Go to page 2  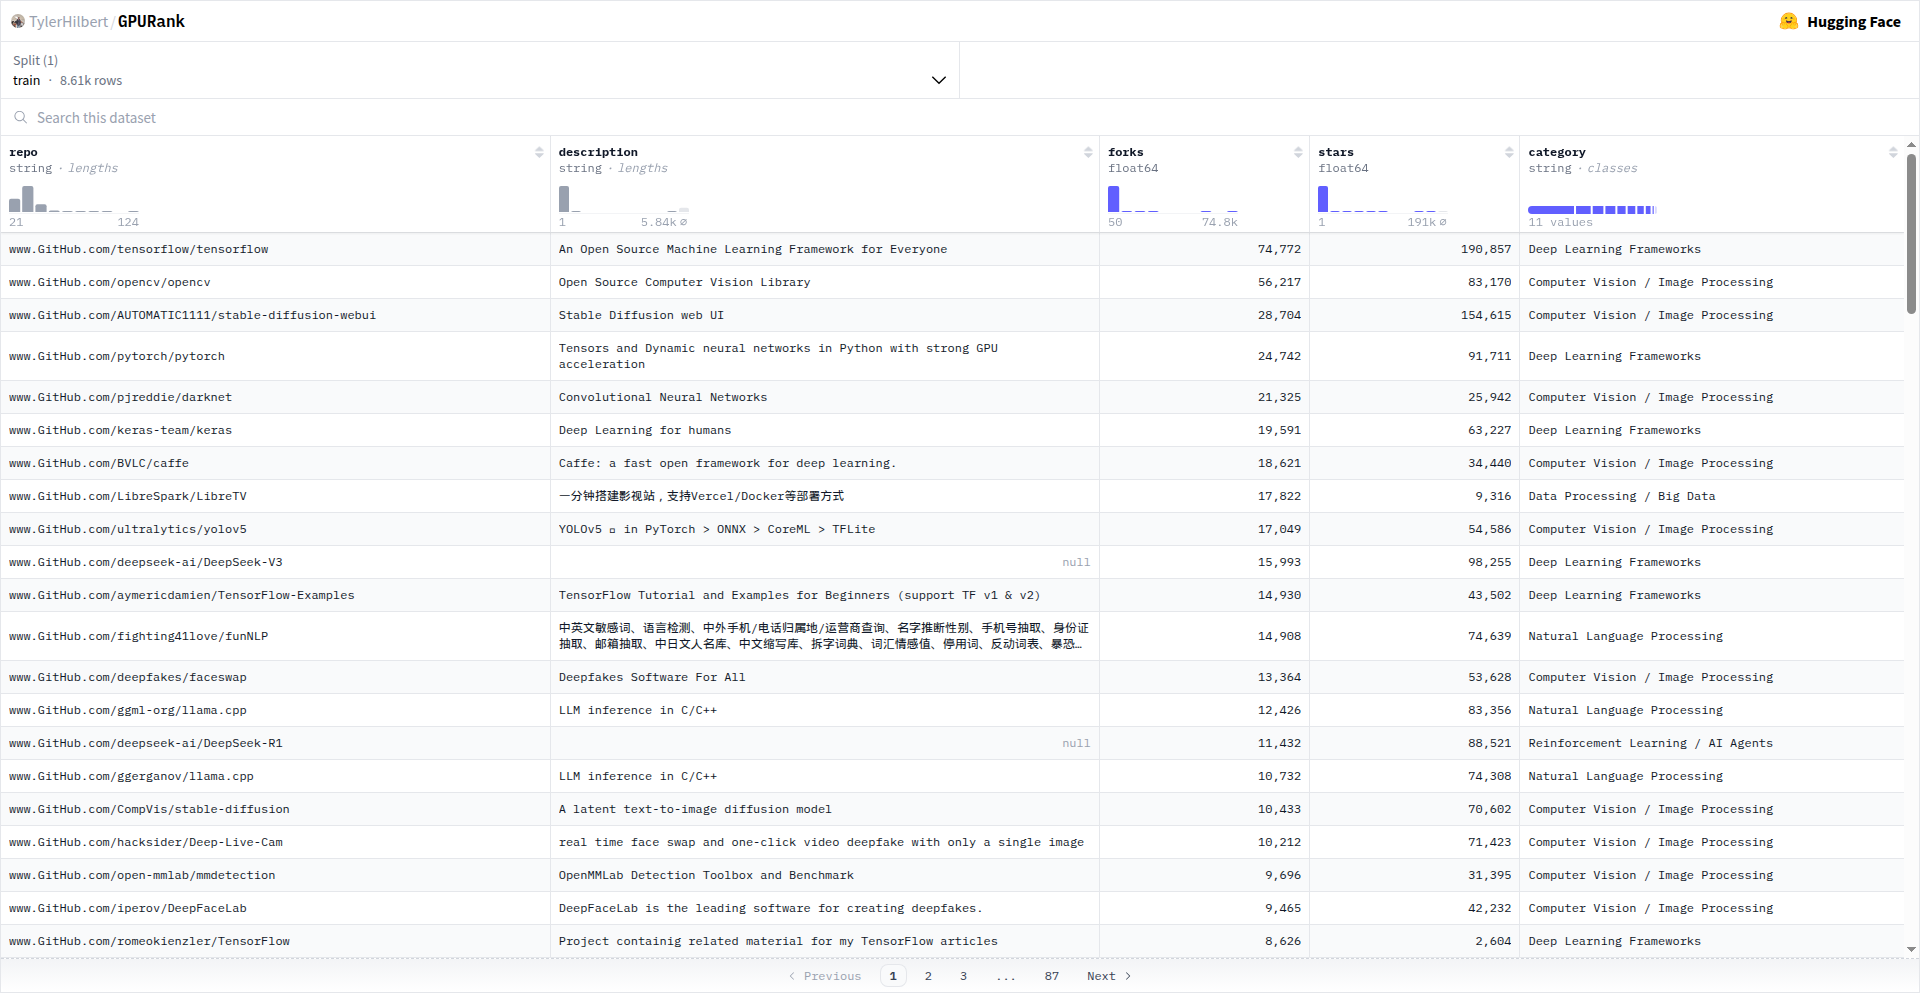(928, 976)
